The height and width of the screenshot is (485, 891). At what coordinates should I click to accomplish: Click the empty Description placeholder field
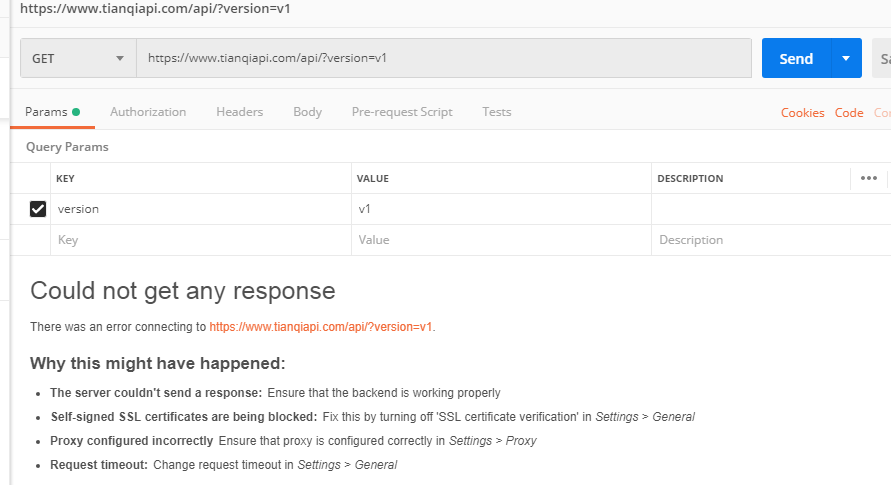(750, 240)
